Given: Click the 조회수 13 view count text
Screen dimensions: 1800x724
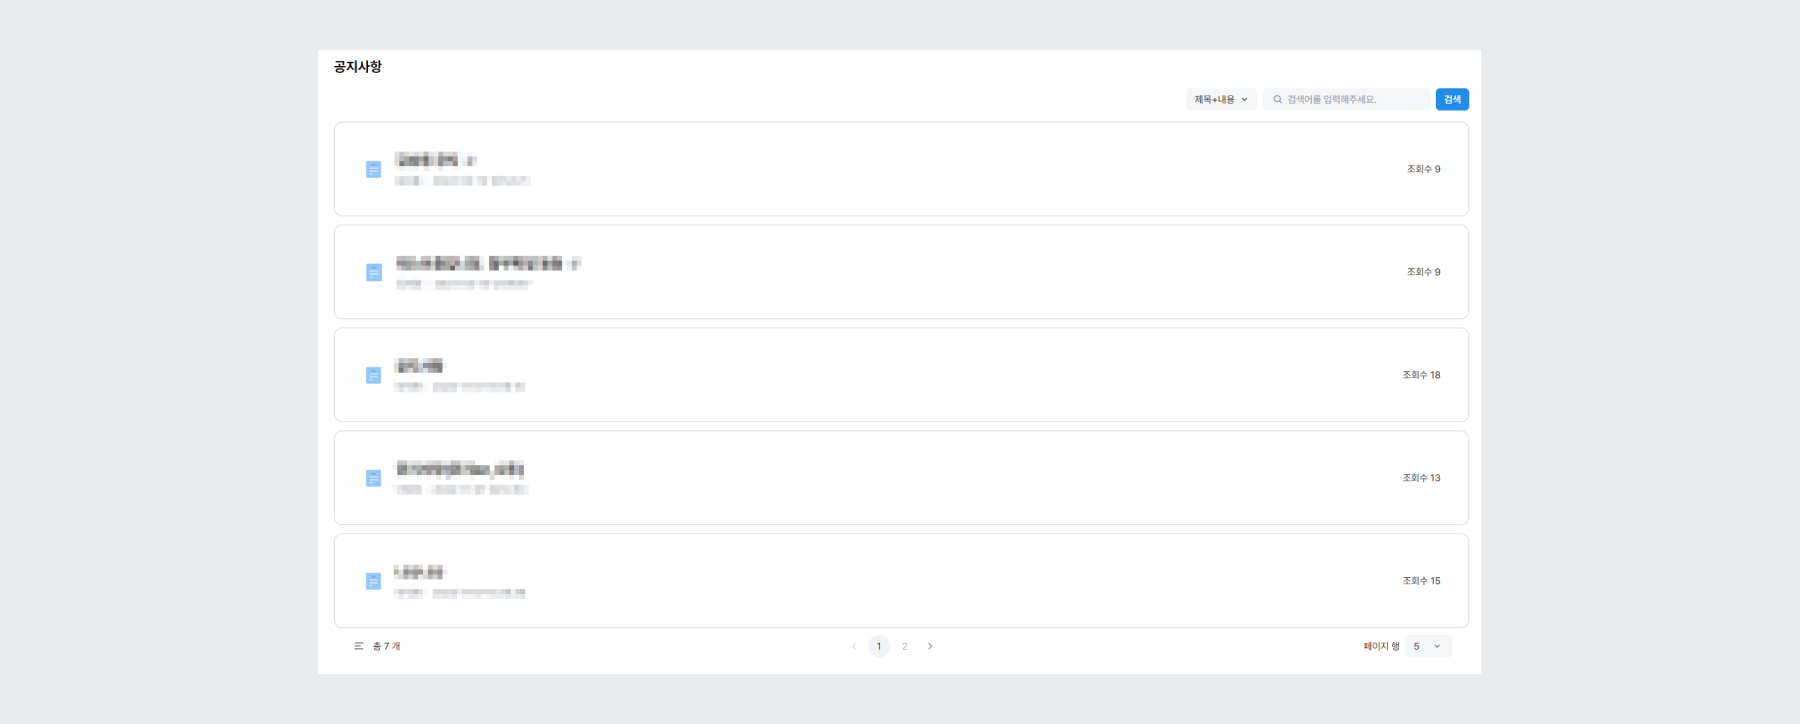Looking at the screenshot, I should tap(1421, 478).
